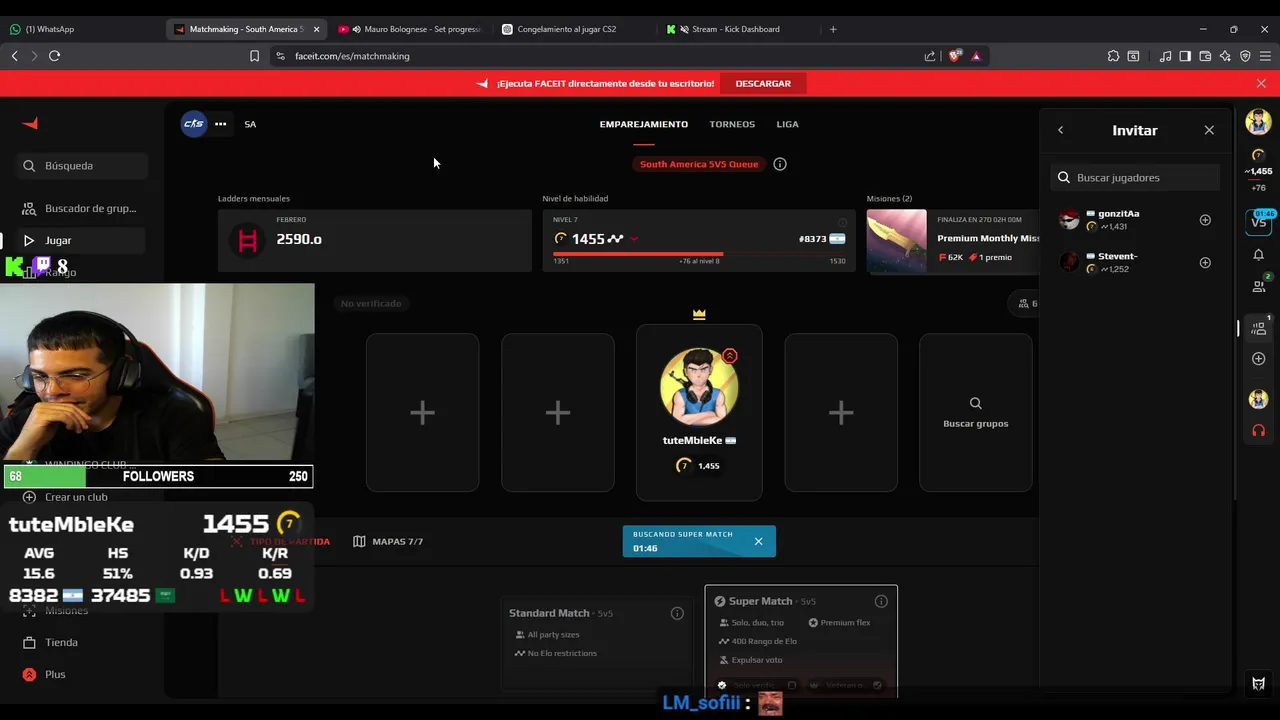Focus the Buscar jugadores search field
This screenshot has height=720, width=1280.
coord(1135,177)
